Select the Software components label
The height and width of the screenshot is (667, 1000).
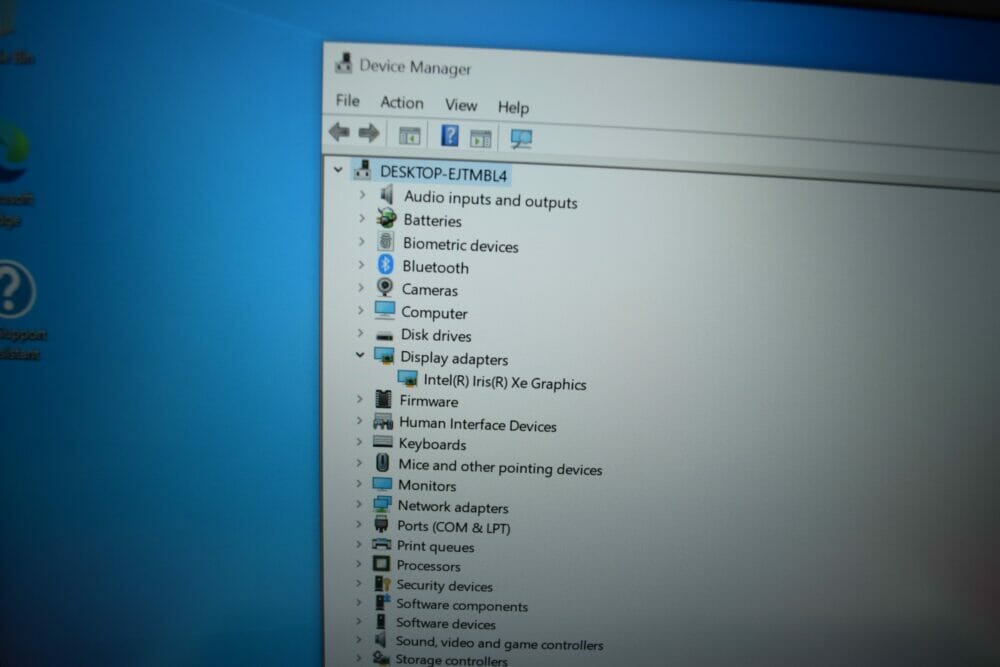tap(462, 605)
